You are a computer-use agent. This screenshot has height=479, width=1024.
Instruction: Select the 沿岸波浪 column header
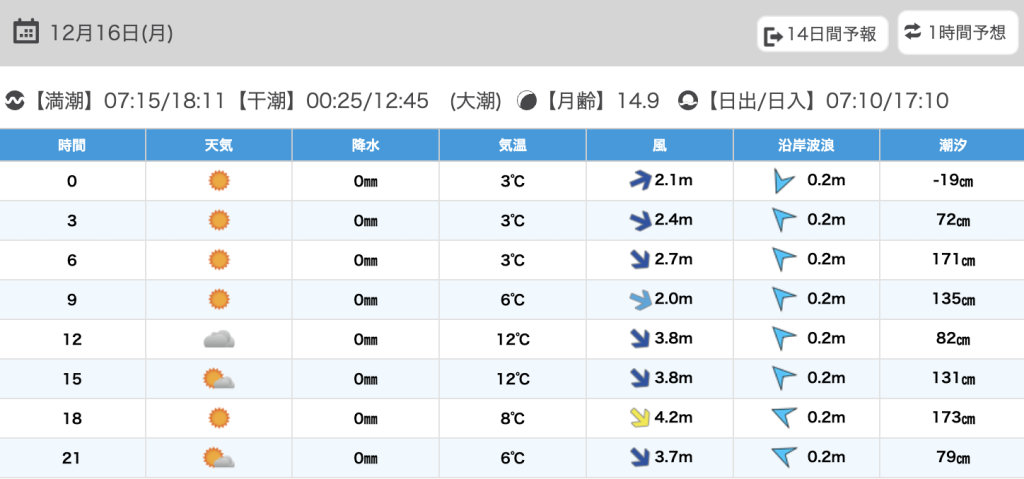(x=806, y=145)
